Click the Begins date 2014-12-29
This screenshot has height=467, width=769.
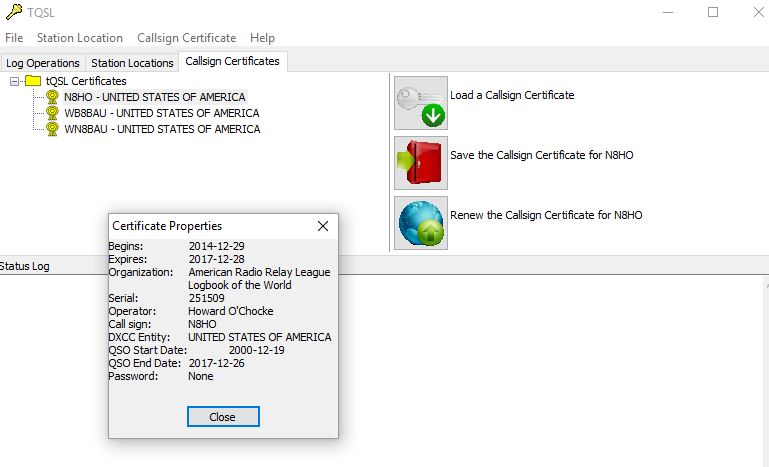coord(216,246)
